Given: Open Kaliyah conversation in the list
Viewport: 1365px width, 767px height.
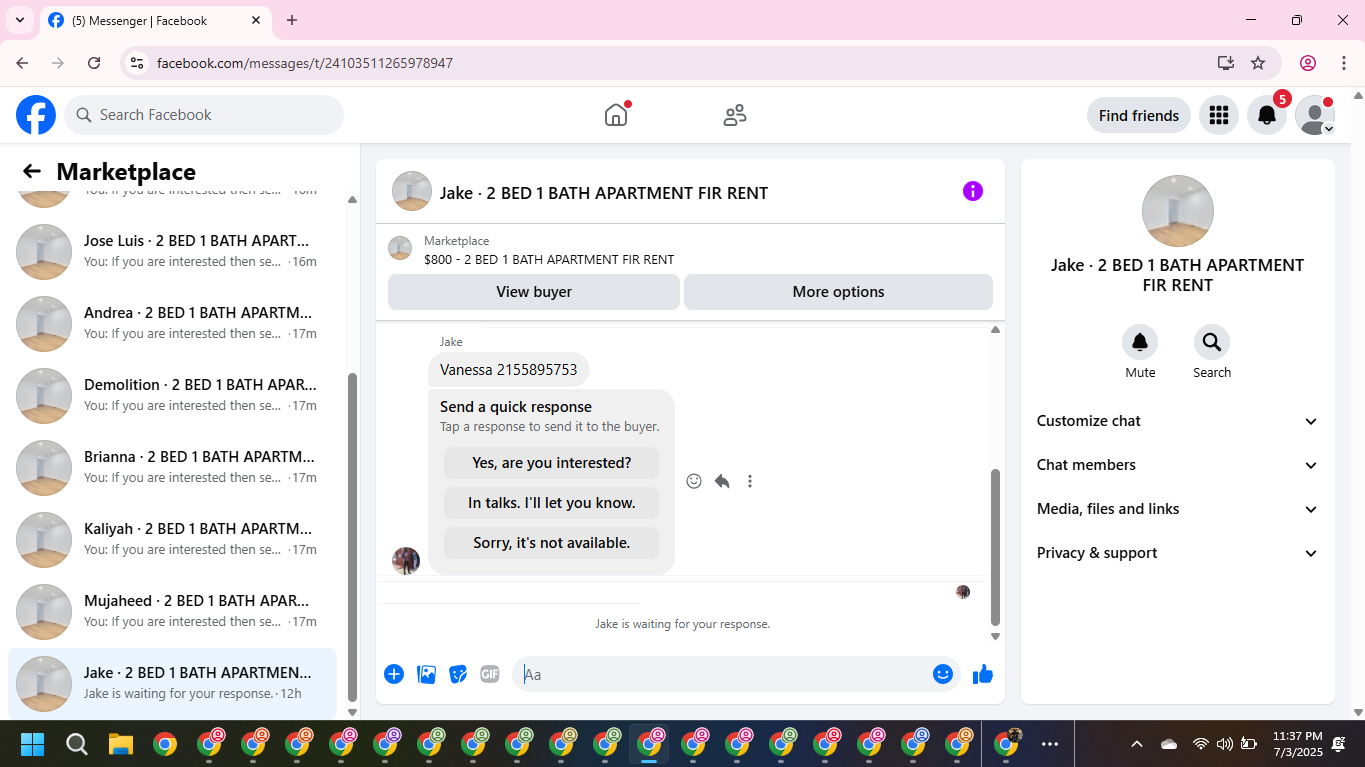Looking at the screenshot, I should pyautogui.click(x=172, y=540).
